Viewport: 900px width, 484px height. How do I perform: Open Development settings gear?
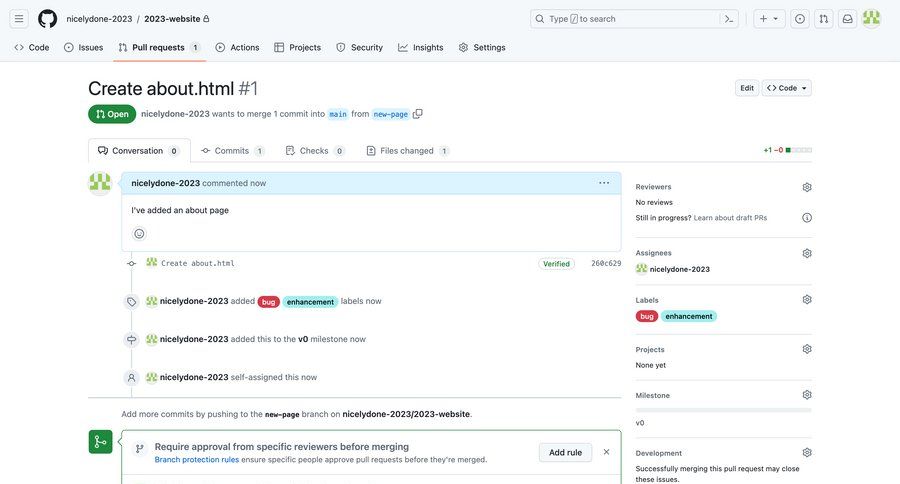[x=807, y=453]
